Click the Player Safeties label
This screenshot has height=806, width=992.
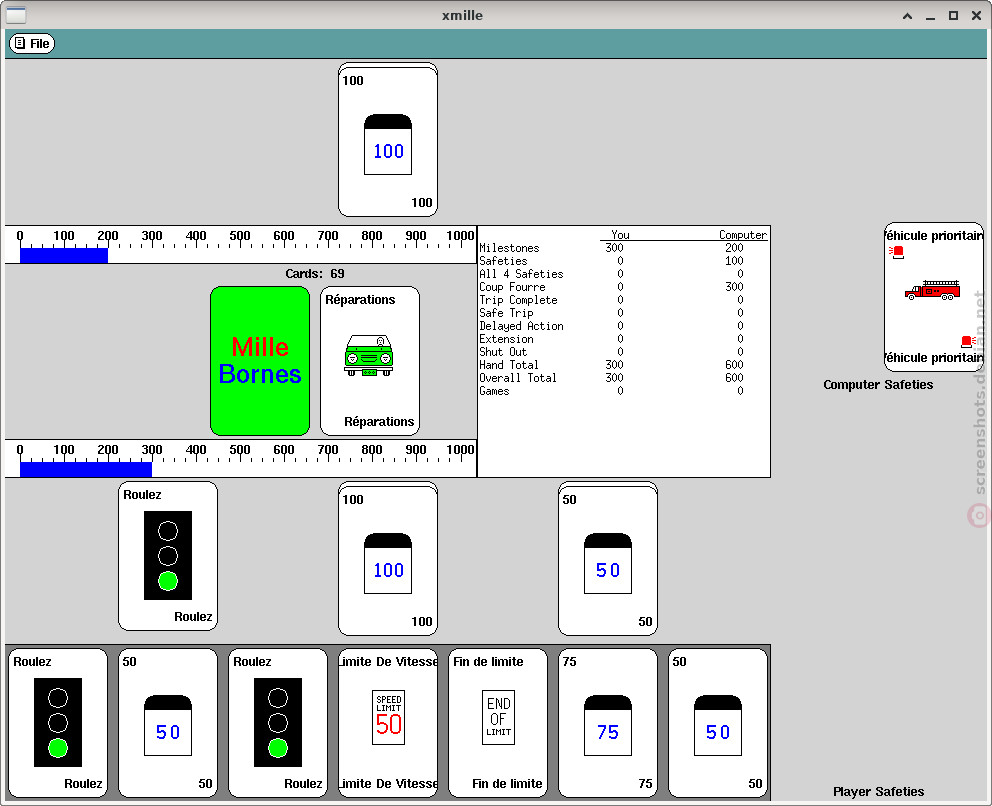(x=878, y=791)
